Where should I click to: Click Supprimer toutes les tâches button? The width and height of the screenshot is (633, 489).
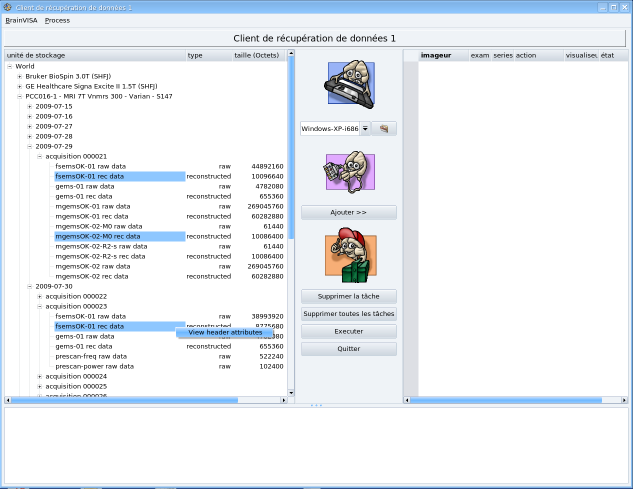(348, 314)
